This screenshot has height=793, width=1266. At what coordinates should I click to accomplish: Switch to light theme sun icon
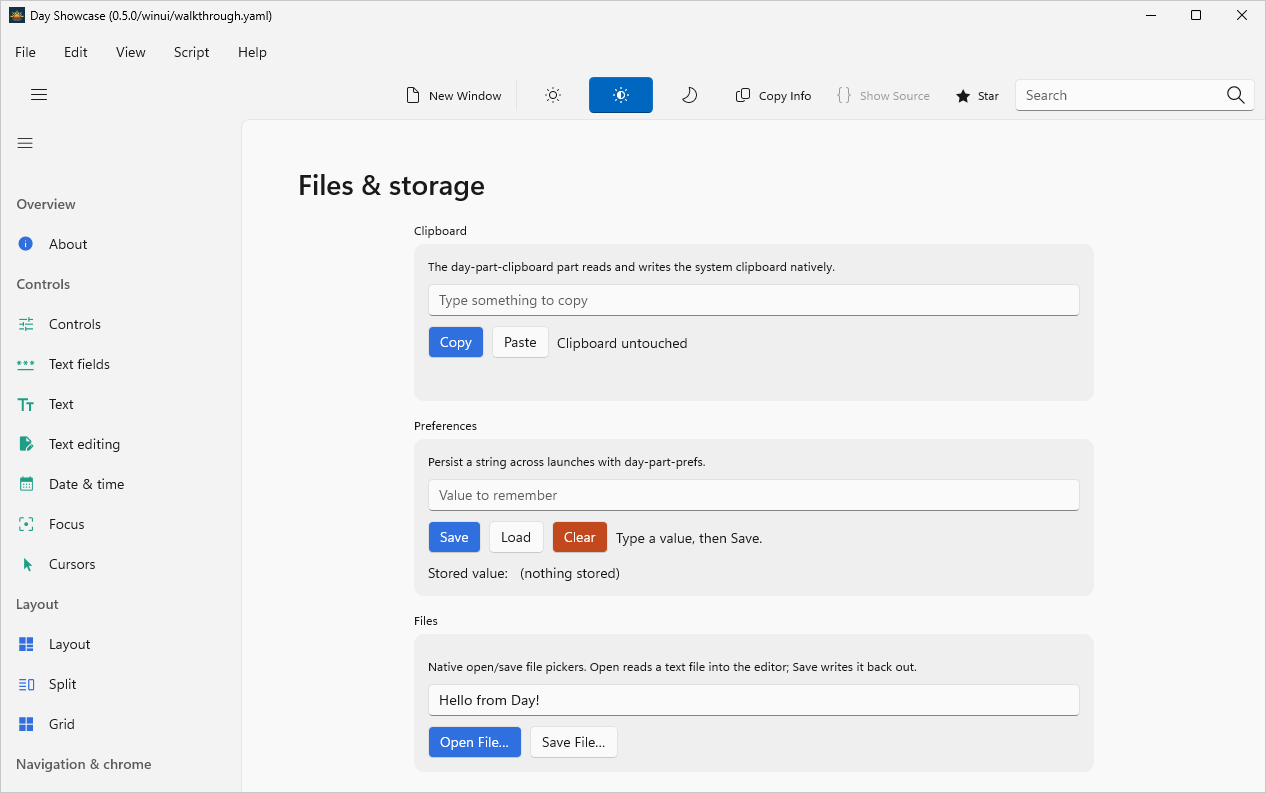[553, 95]
